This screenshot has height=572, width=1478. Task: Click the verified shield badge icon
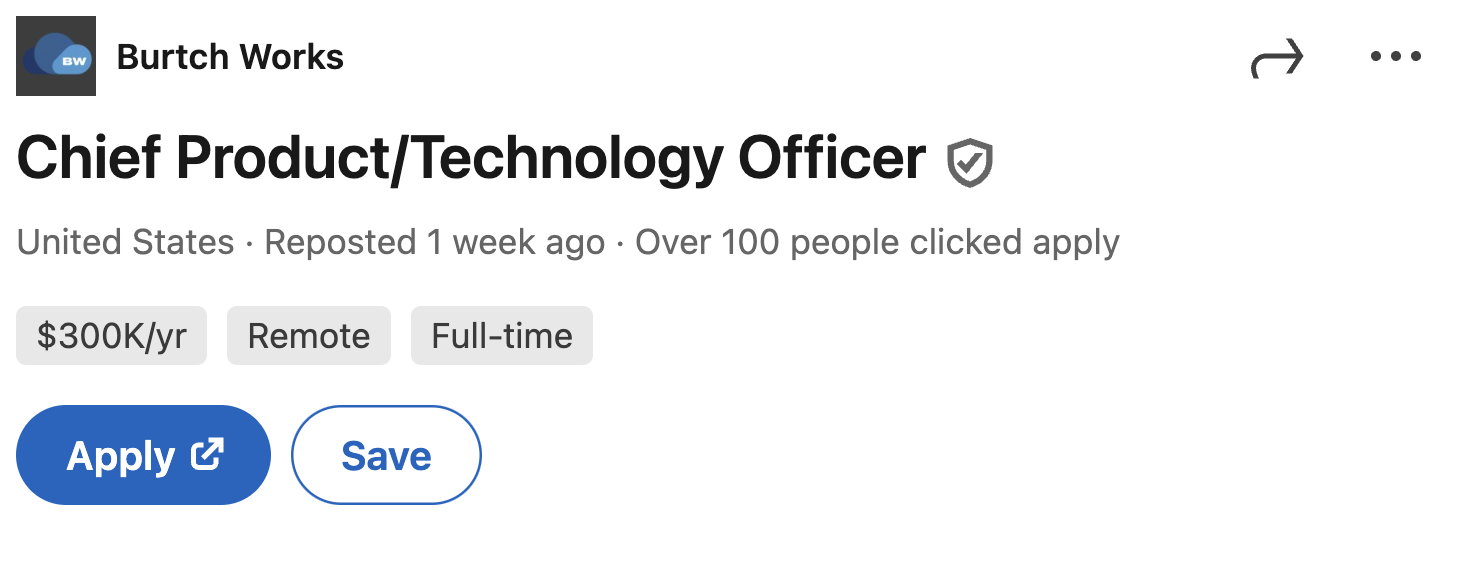point(970,163)
